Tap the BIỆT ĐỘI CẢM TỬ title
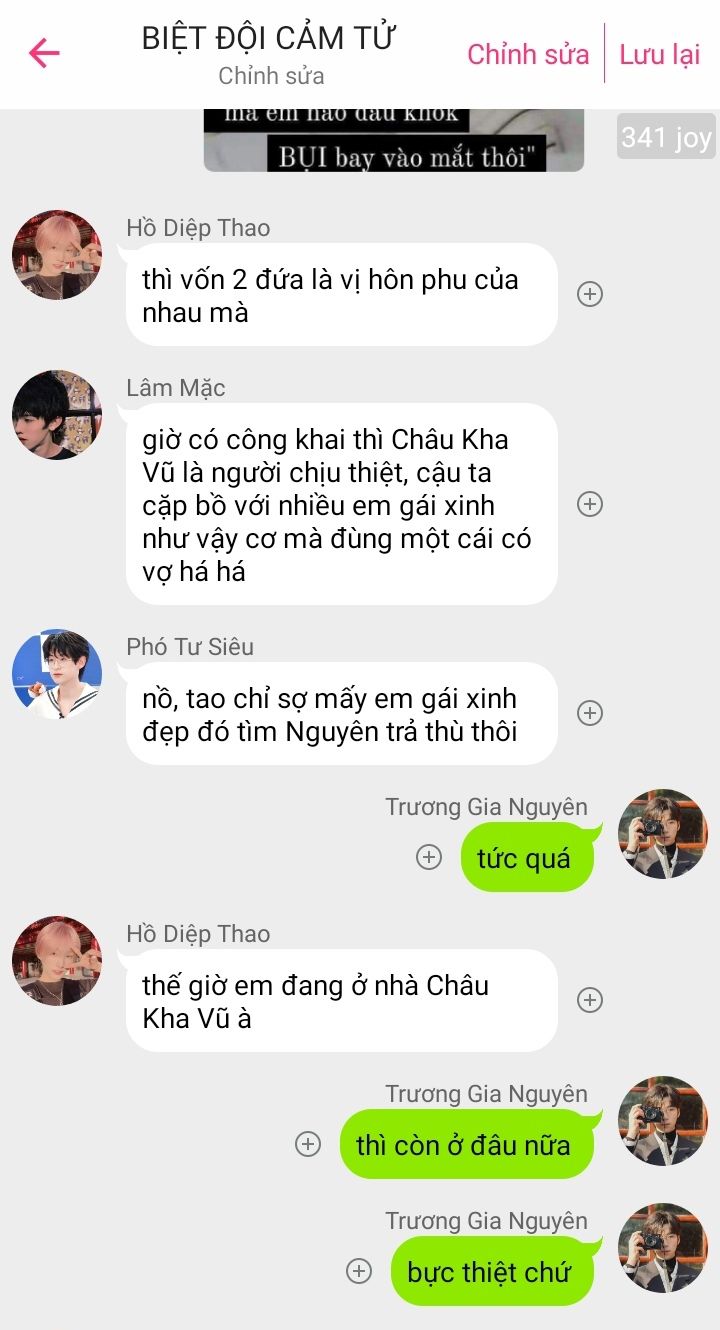The image size is (720, 1330). (x=270, y=38)
